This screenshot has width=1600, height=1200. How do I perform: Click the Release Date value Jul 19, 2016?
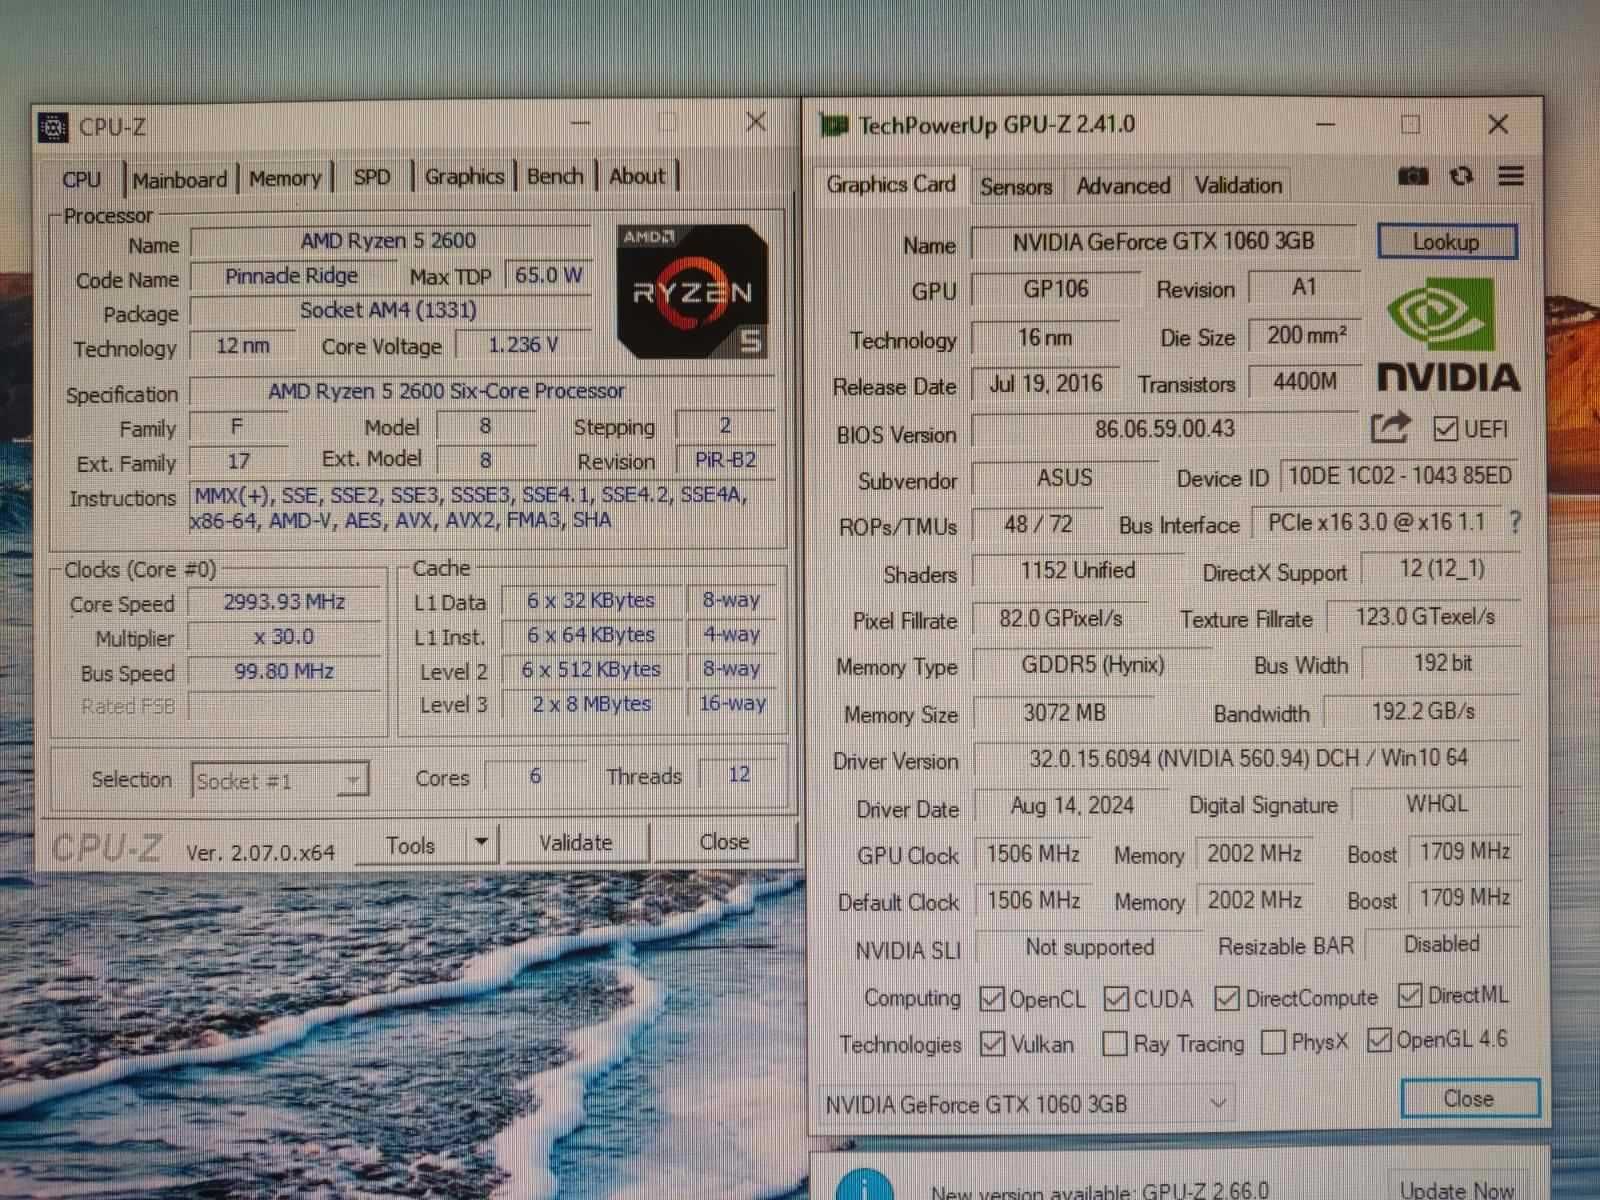point(1046,384)
